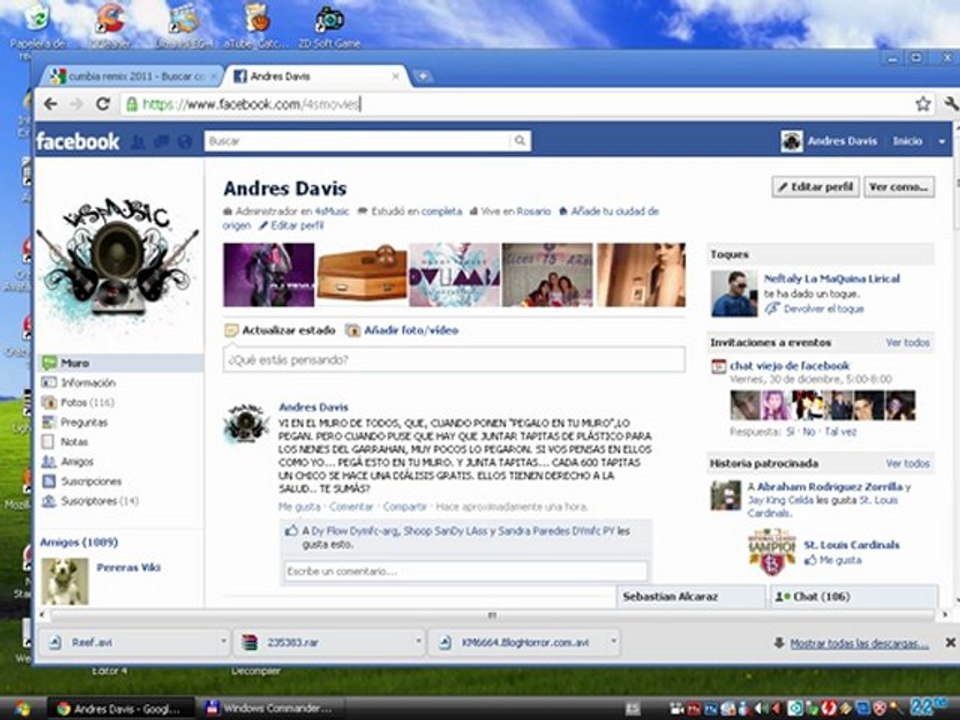Click Comentar on the wall post
This screenshot has width=960, height=720.
pyautogui.click(x=351, y=507)
